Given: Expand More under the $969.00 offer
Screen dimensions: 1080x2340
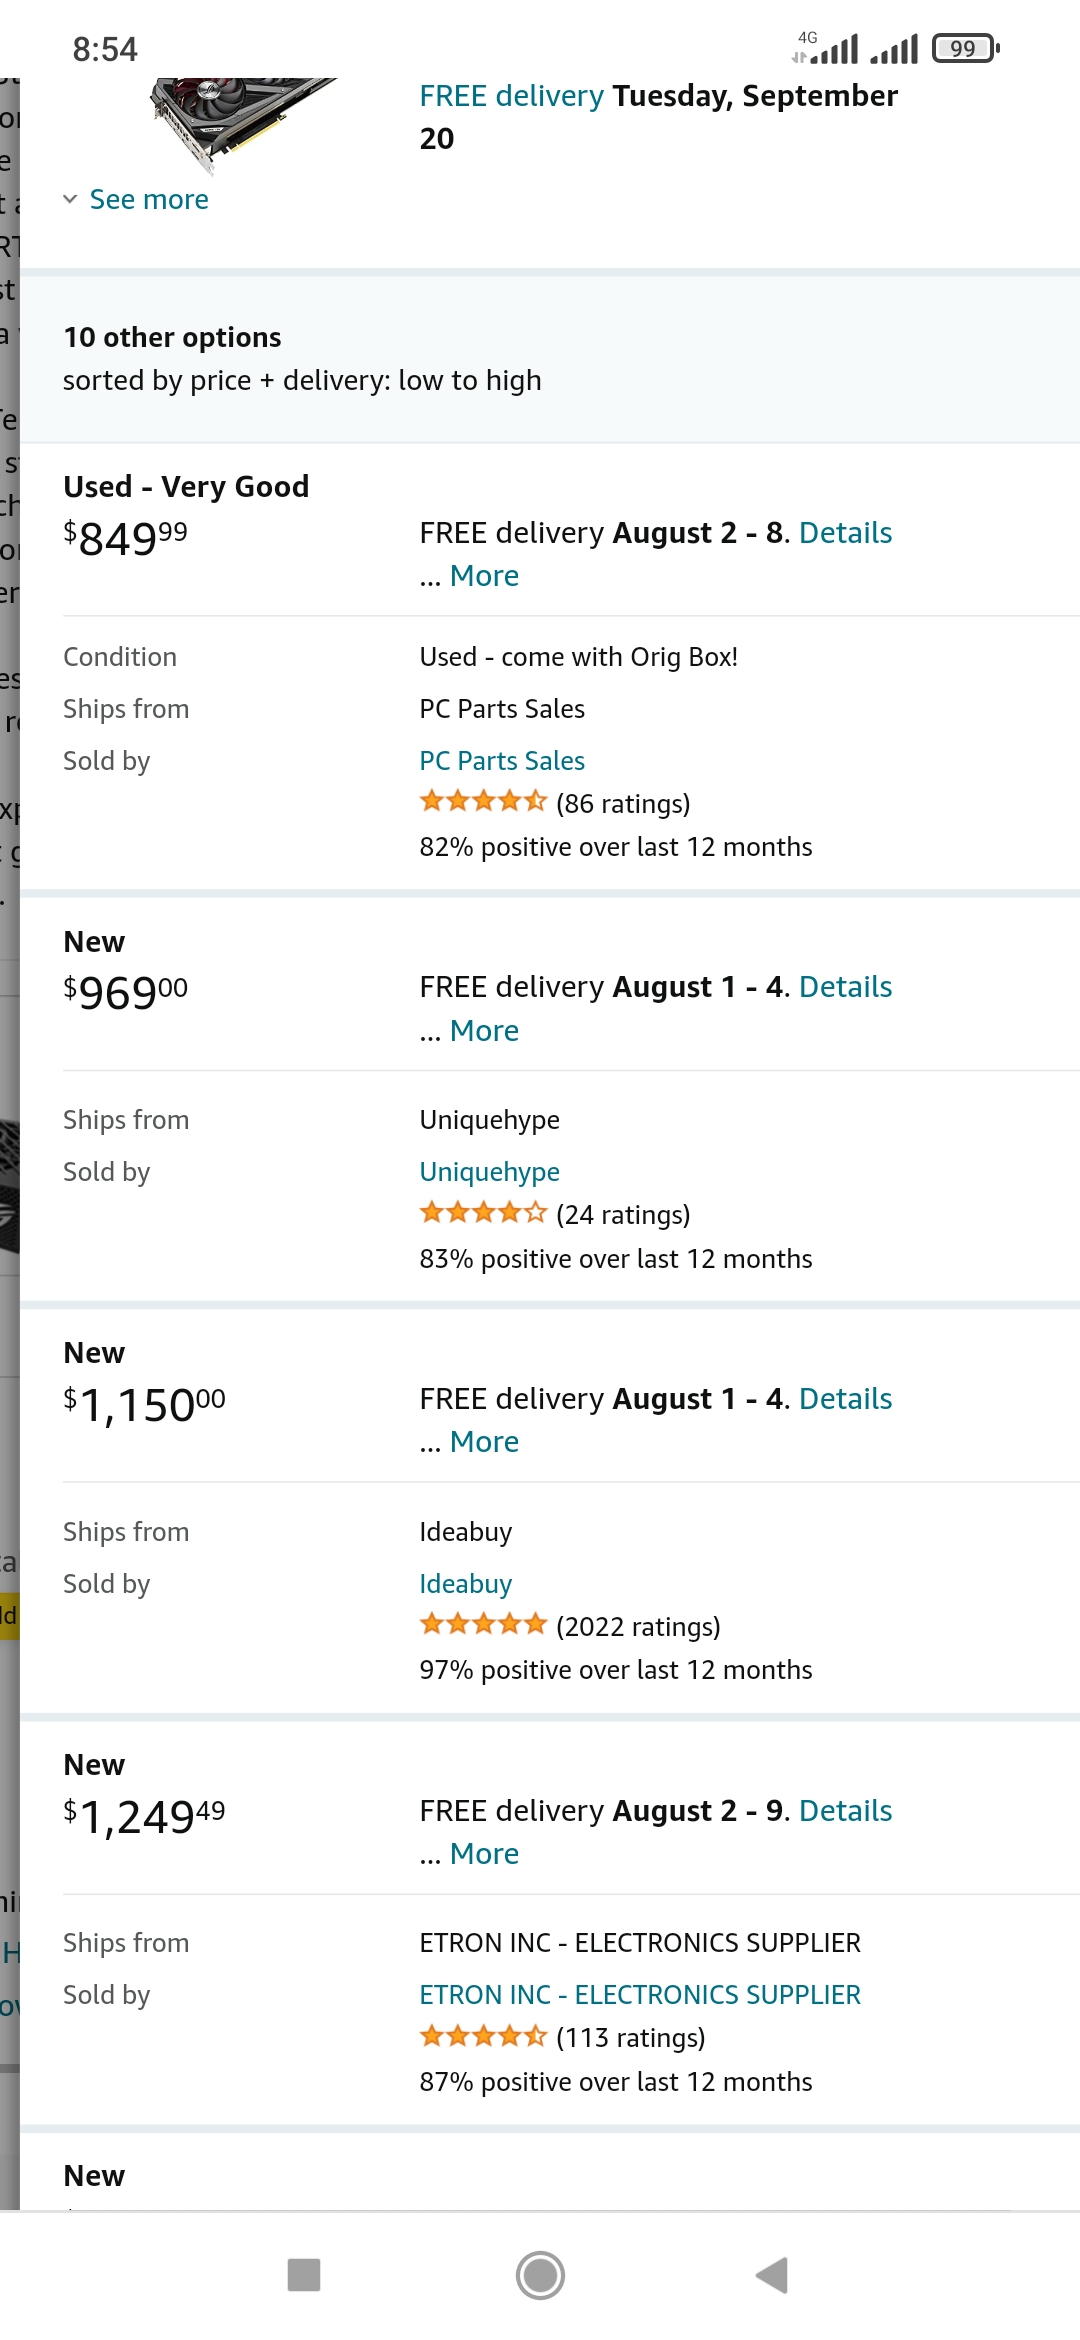Looking at the screenshot, I should coord(484,1031).
